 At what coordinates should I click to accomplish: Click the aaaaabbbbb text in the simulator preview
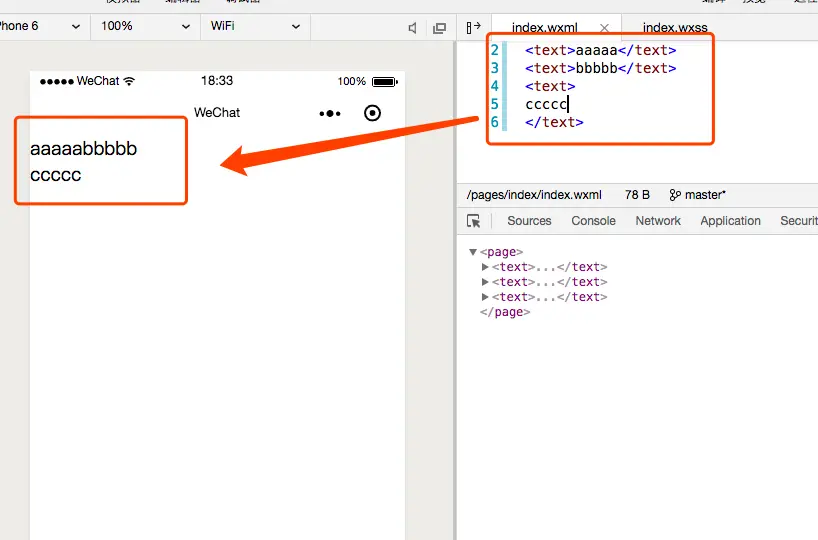click(83, 149)
